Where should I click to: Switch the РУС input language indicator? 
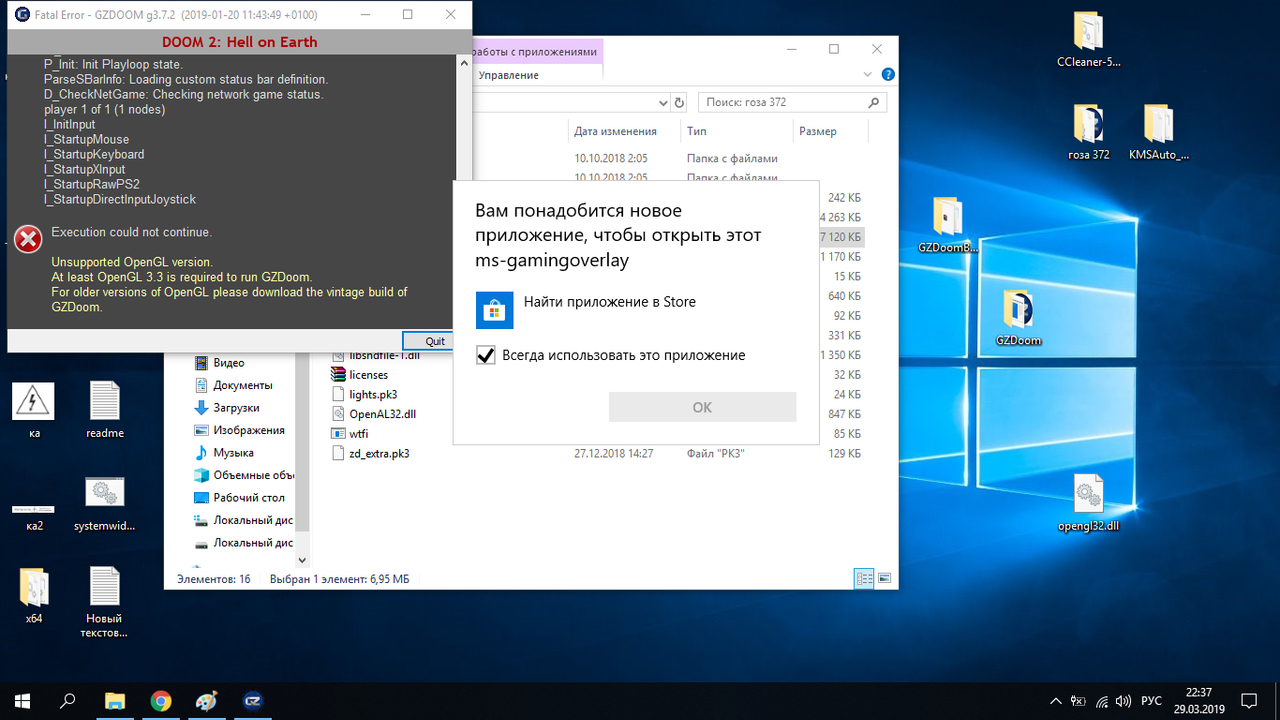(x=1152, y=701)
